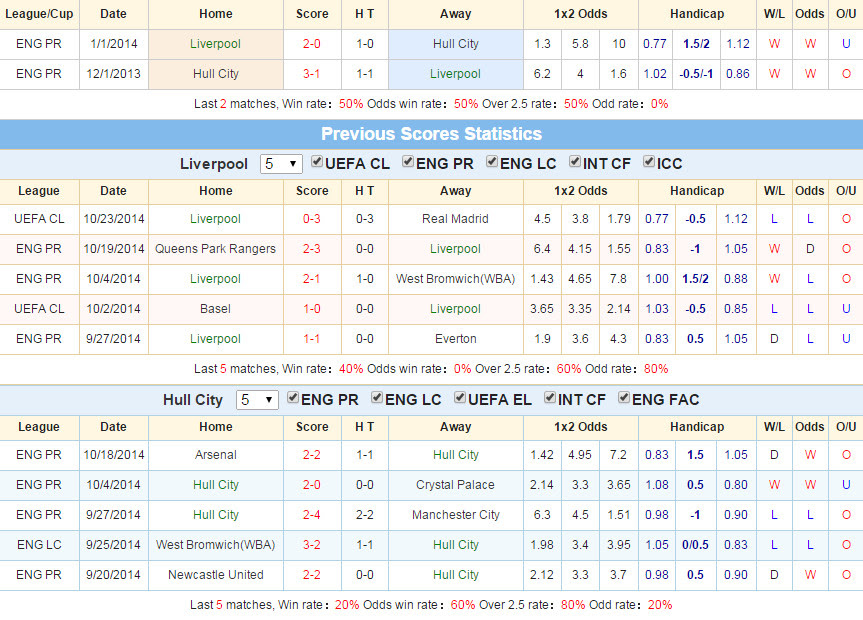Click the 20% win rate in Hull City summary
This screenshot has width=863, height=620.
tap(347, 605)
